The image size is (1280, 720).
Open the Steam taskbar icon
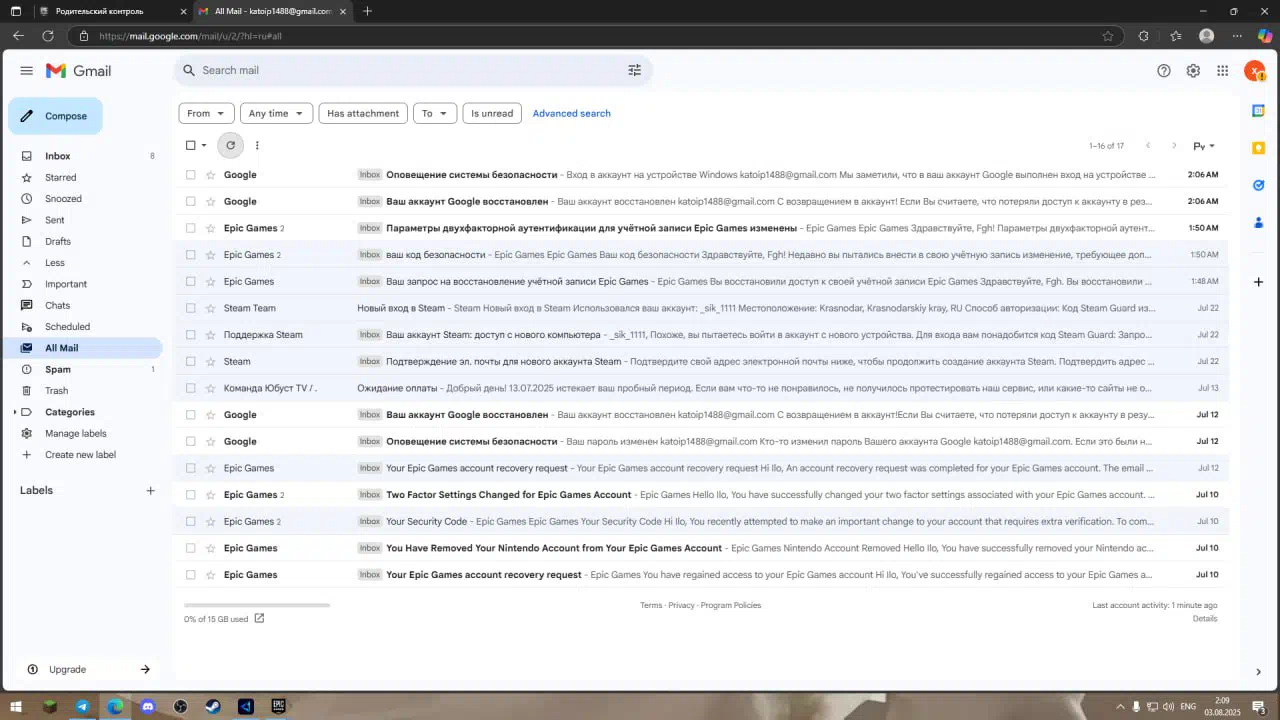tap(213, 706)
